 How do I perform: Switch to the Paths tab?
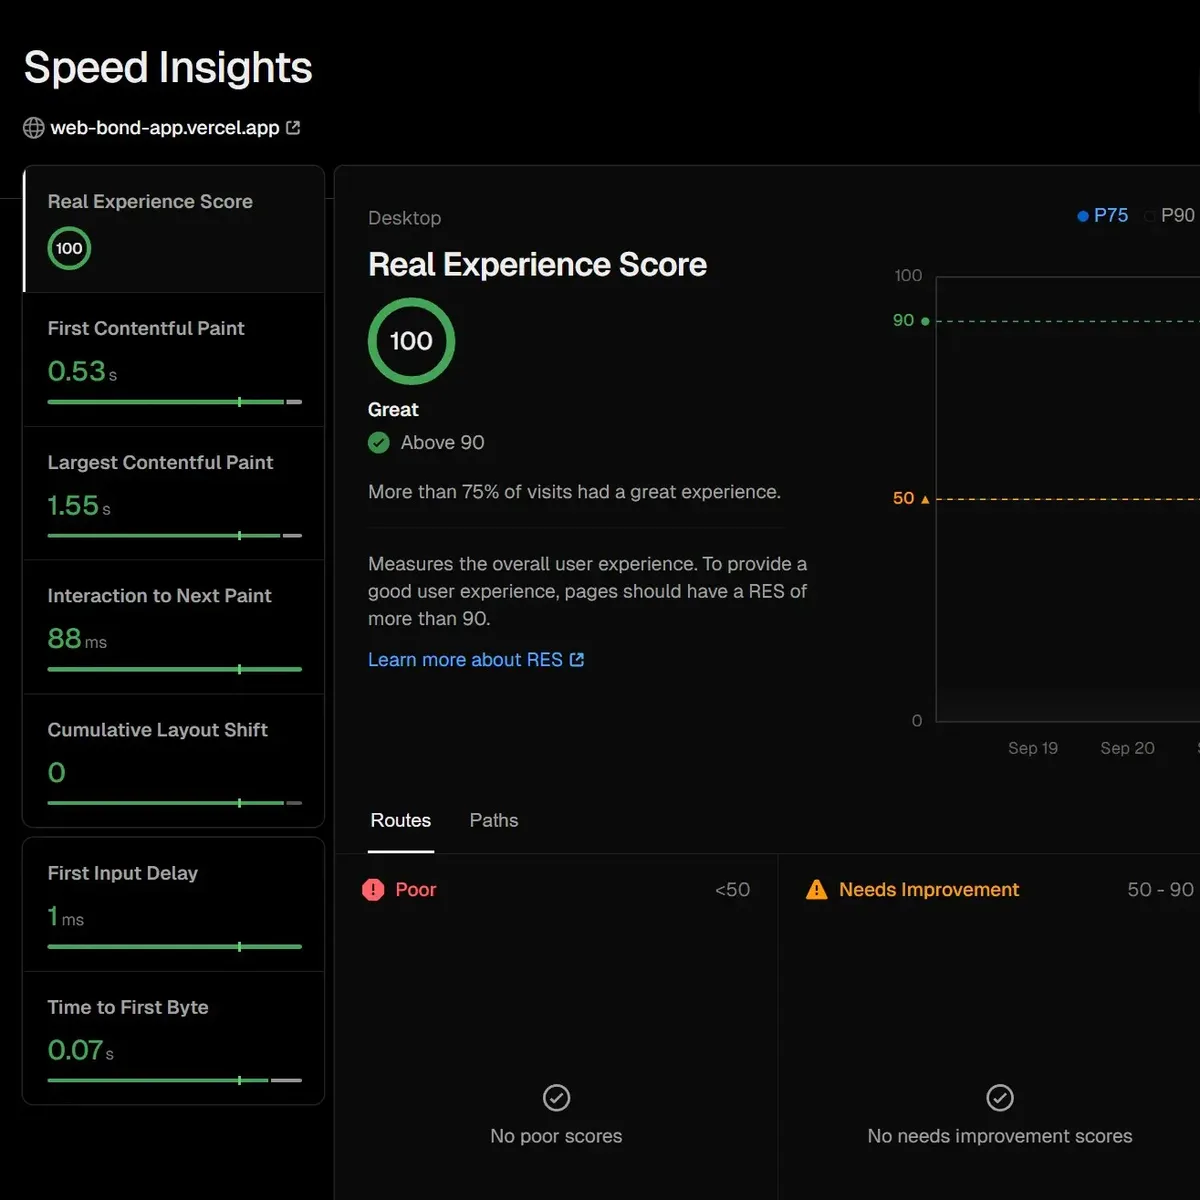pyautogui.click(x=494, y=821)
